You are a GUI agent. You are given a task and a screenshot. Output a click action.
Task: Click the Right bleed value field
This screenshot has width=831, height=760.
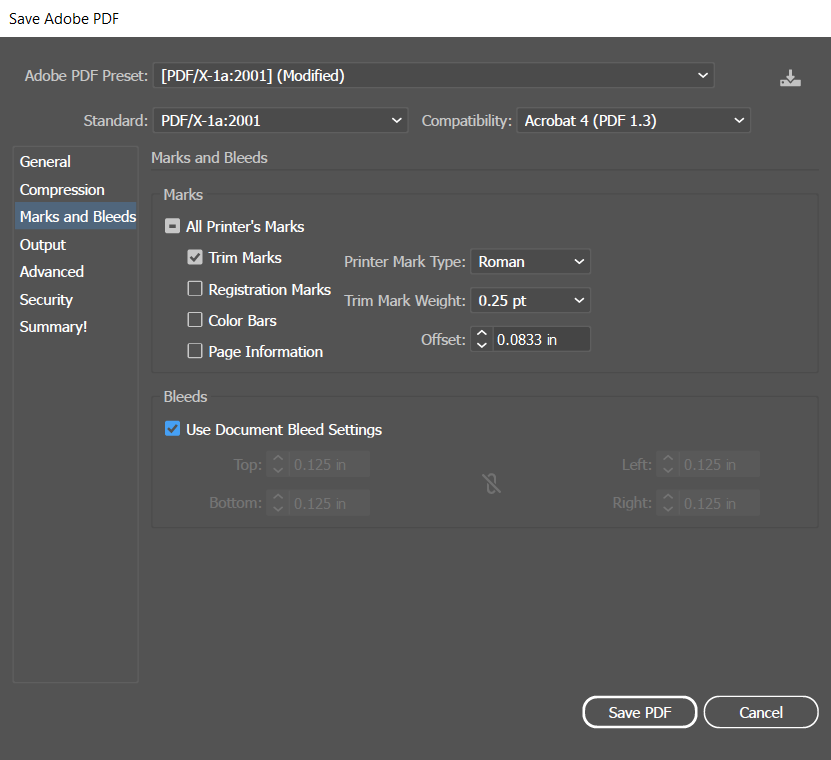719,503
